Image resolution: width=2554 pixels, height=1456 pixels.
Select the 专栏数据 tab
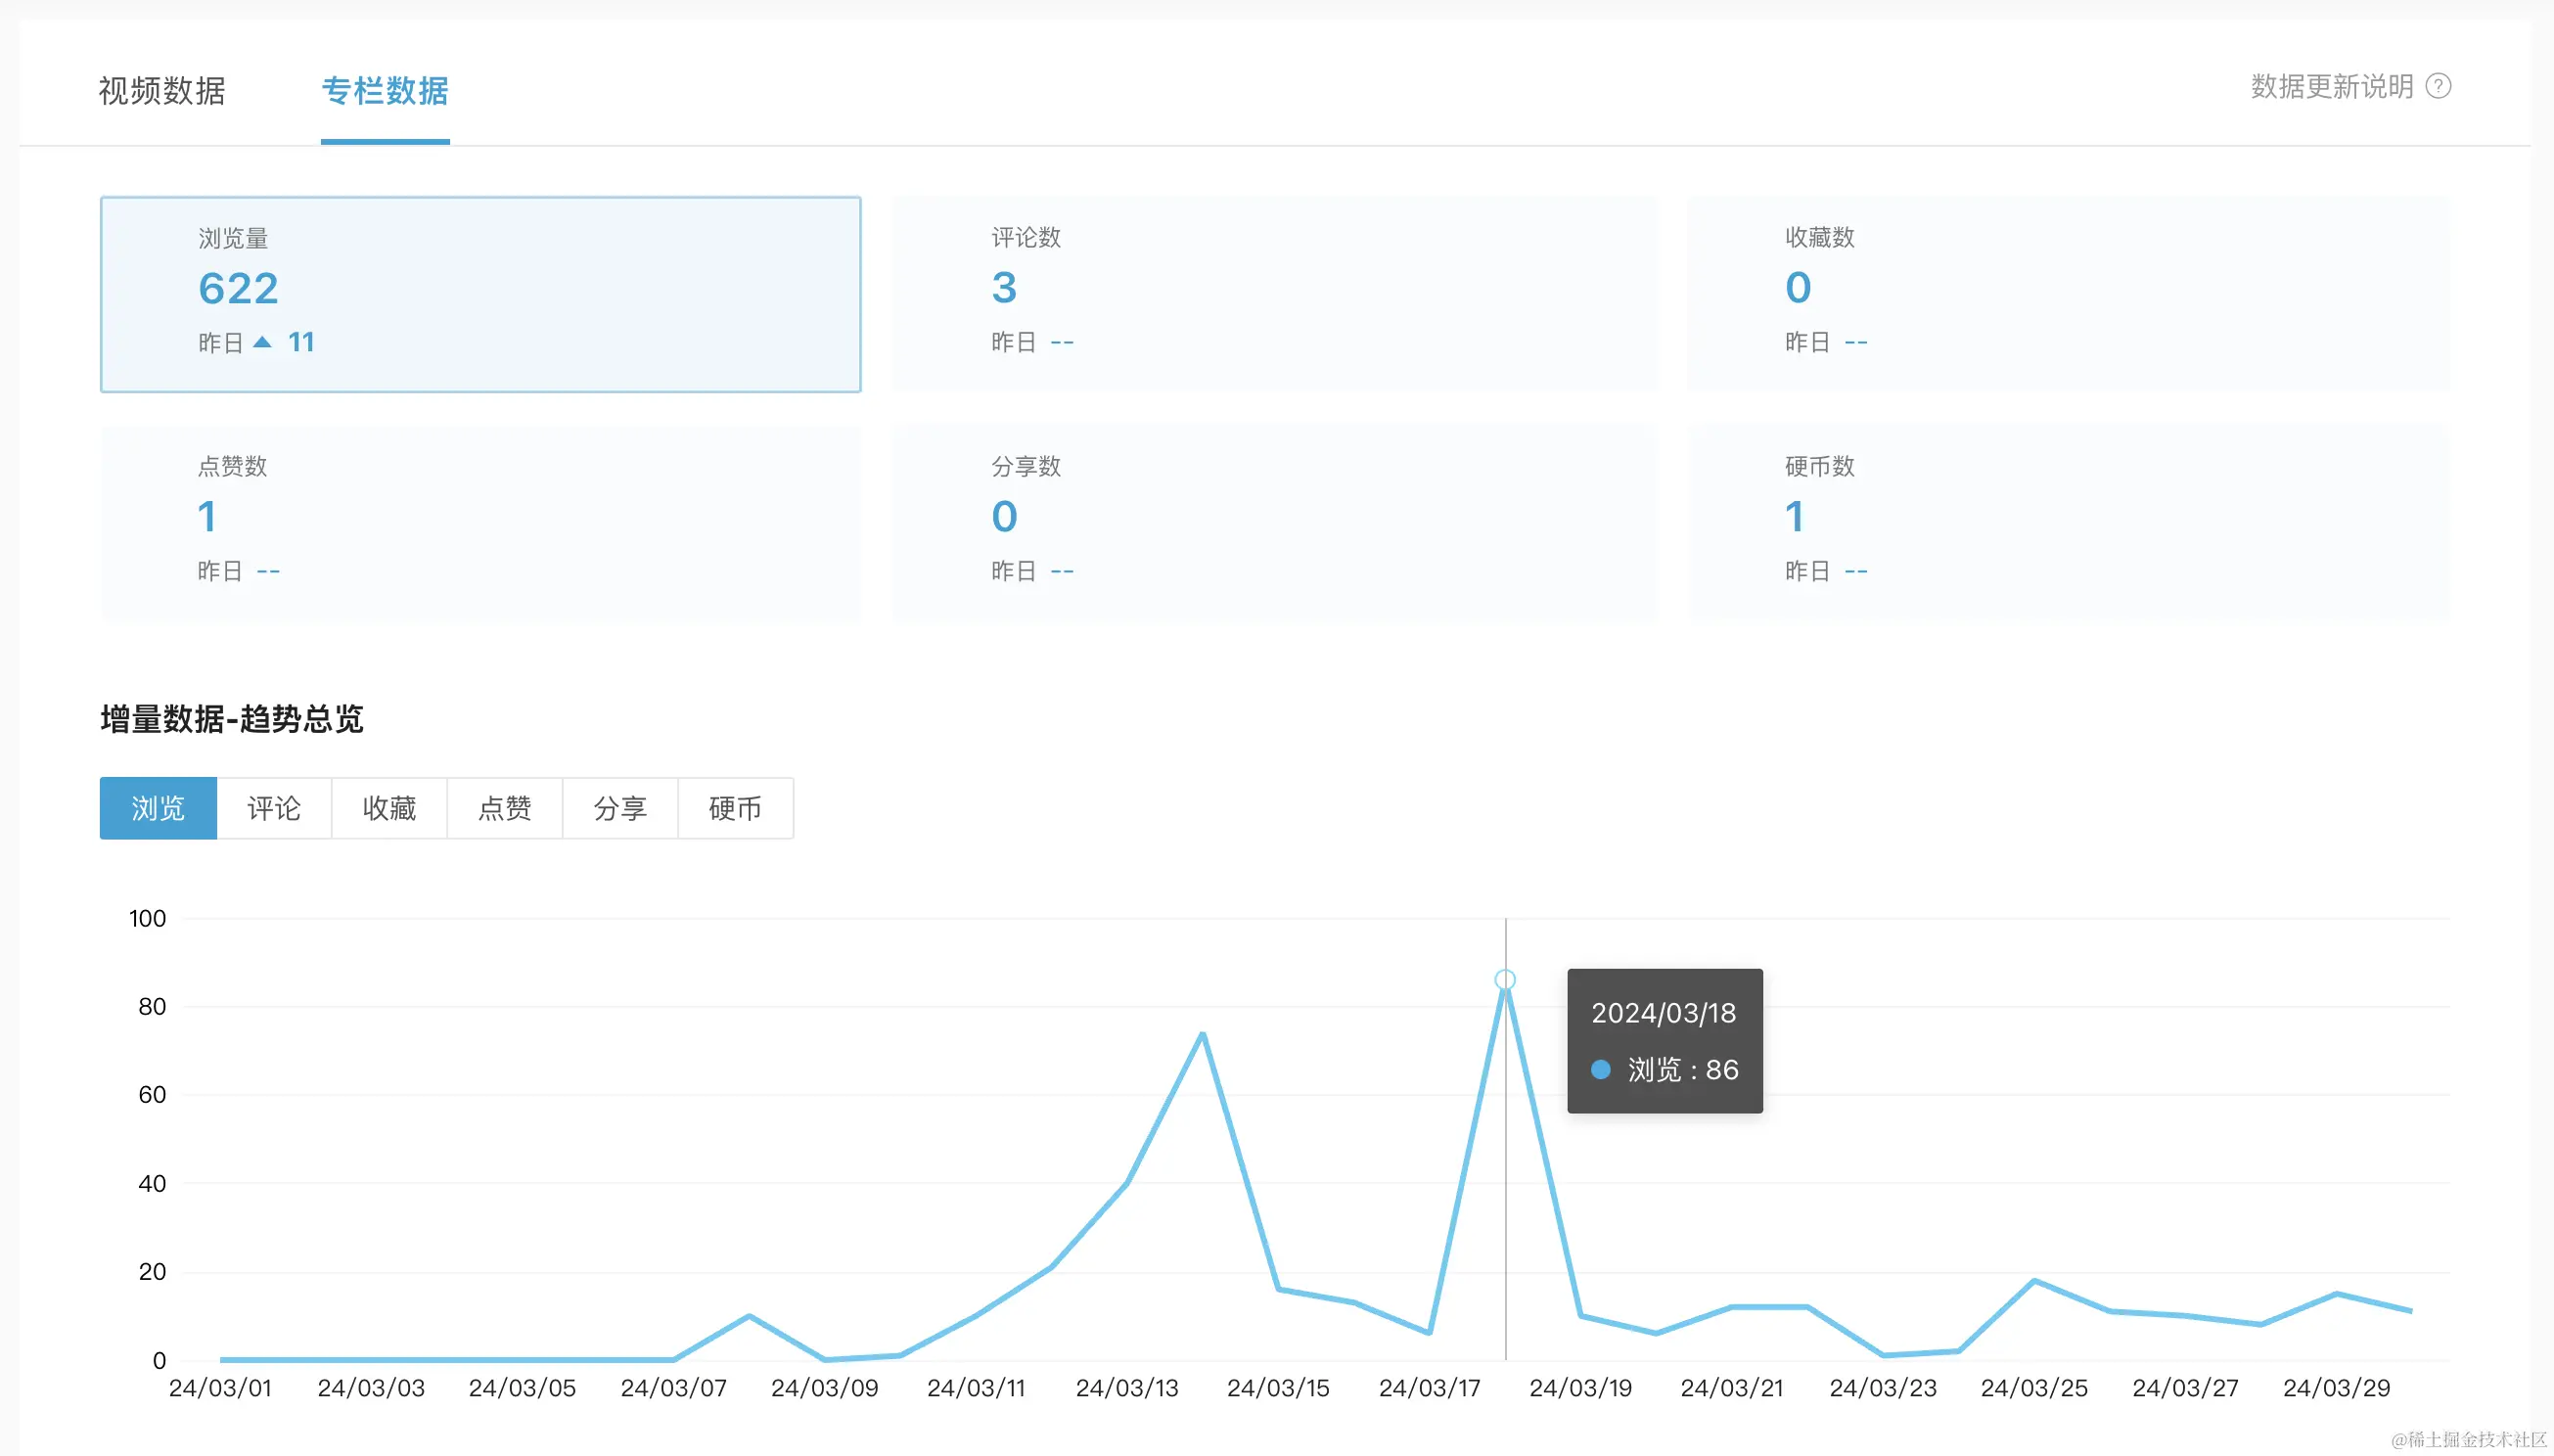tap(385, 91)
